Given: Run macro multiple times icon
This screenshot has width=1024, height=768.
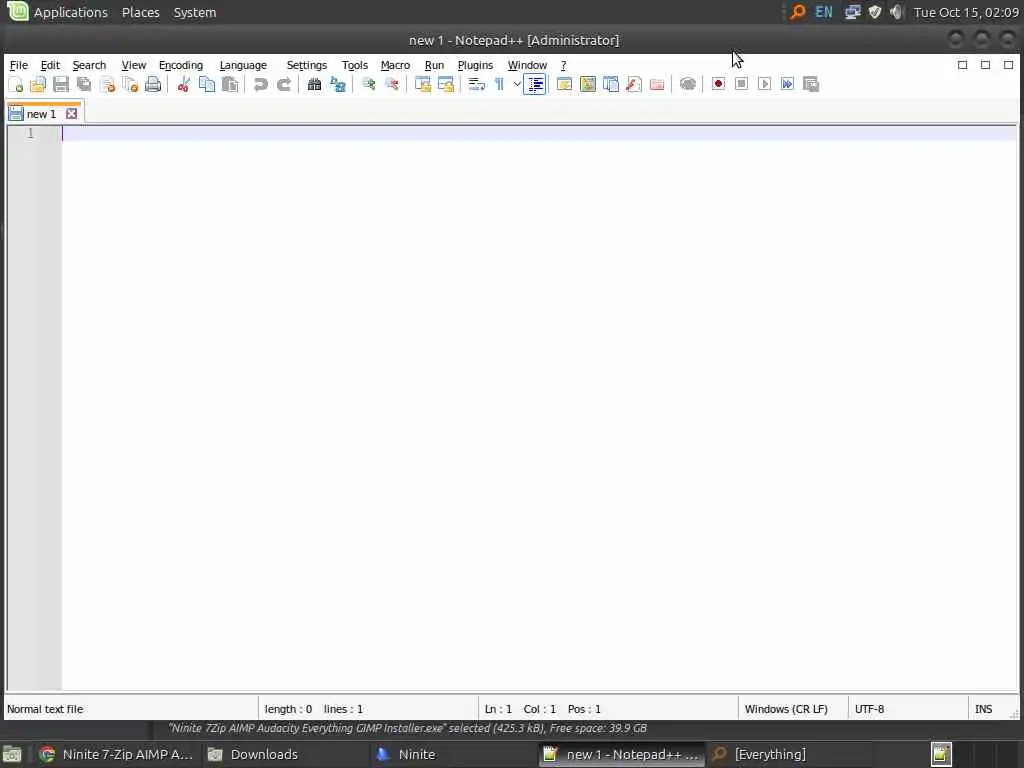Looking at the screenshot, I should [x=788, y=84].
